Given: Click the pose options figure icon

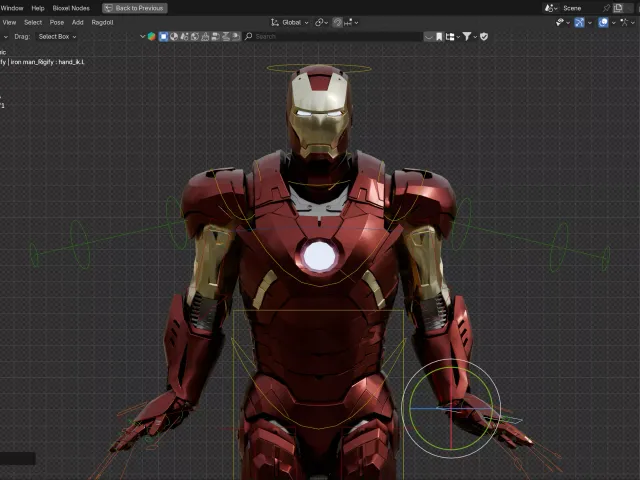Looking at the screenshot, I should (624, 22).
